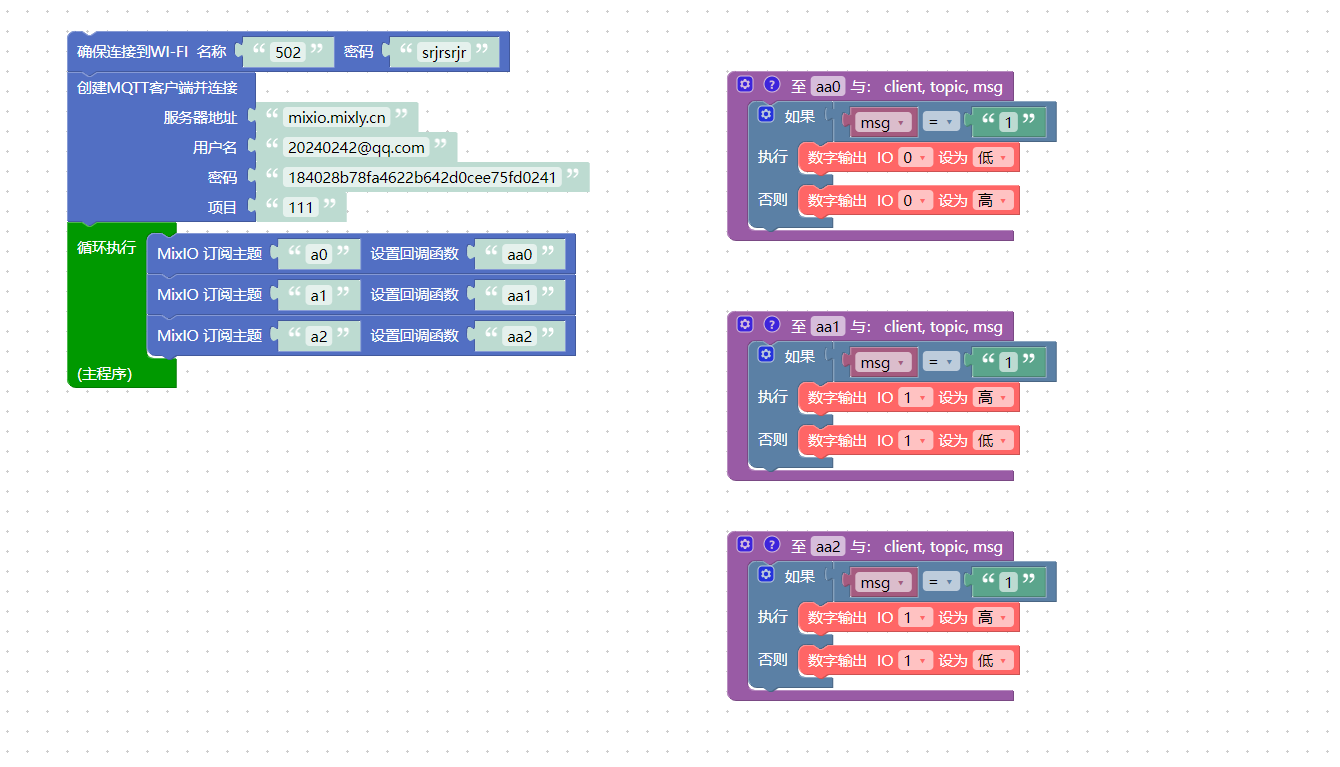1340x767 pixels.
Task: Open gear icon on aa2 if block
Action: point(766,575)
